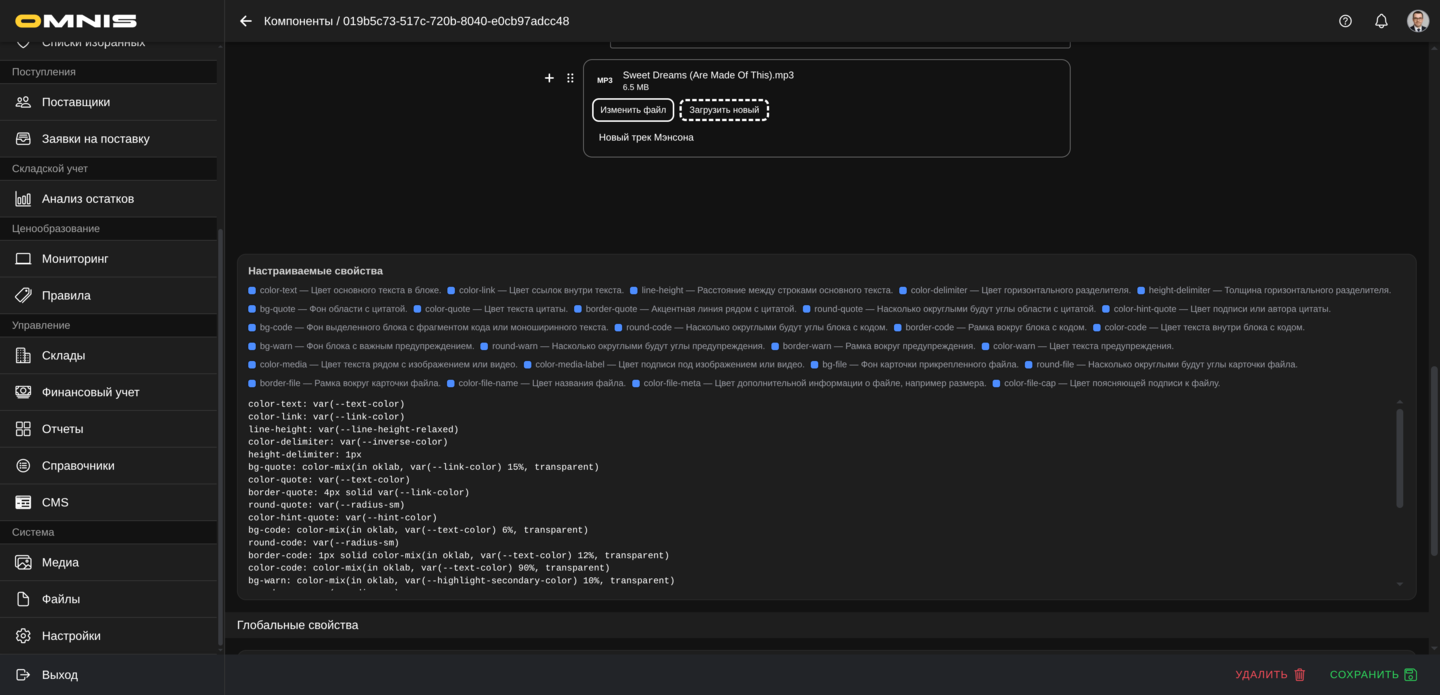Grab the drag handle beside file block

pos(570,78)
